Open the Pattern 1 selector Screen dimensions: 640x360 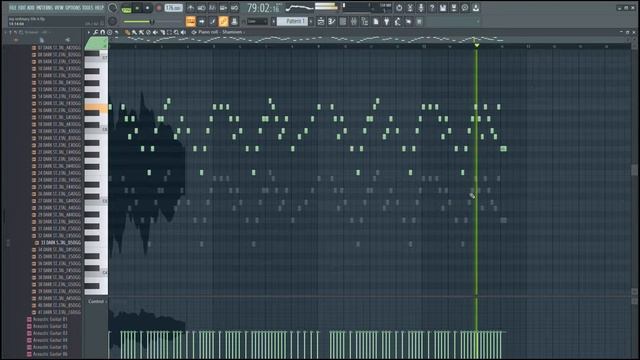292,21
